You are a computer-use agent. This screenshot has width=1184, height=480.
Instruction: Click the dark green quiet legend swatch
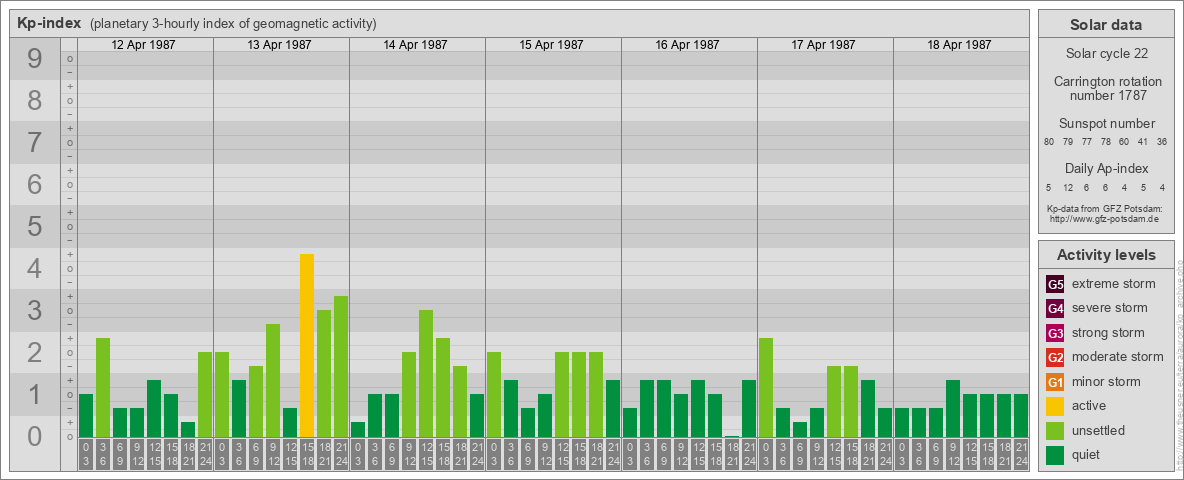pos(1056,455)
